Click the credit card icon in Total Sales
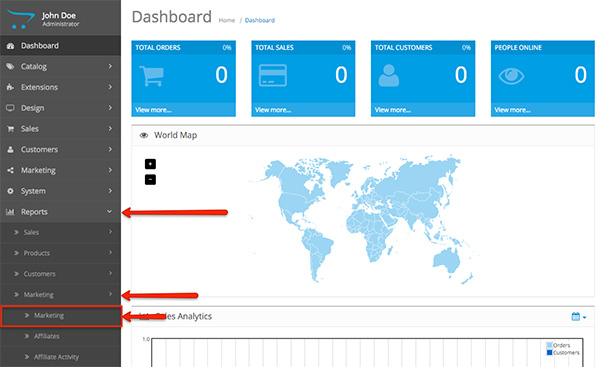 pyautogui.click(x=272, y=75)
